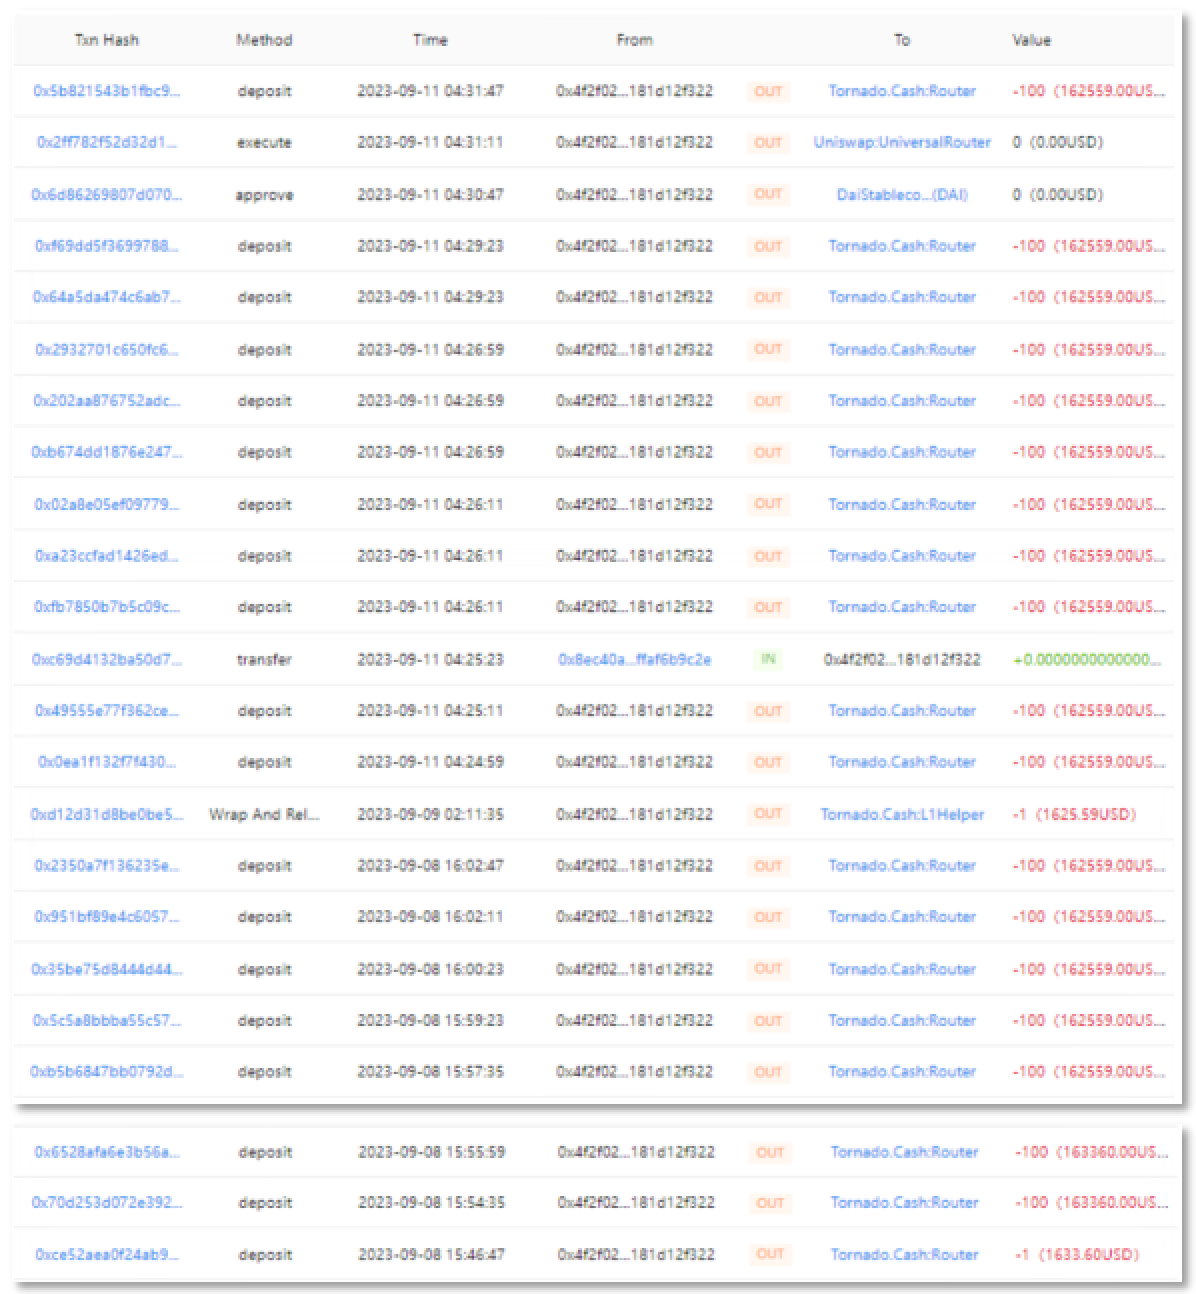Click the Time column header
This screenshot has width=1196, height=1294.
pyautogui.click(x=430, y=40)
